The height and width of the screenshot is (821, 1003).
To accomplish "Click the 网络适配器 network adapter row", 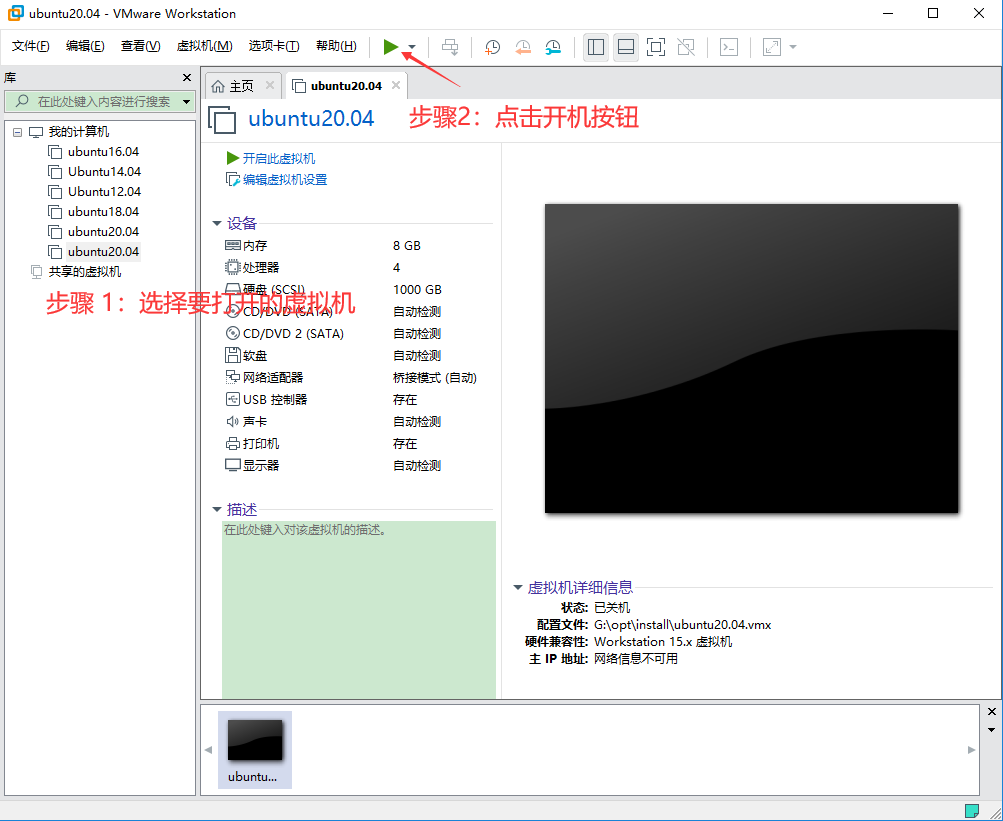I will [358, 378].
